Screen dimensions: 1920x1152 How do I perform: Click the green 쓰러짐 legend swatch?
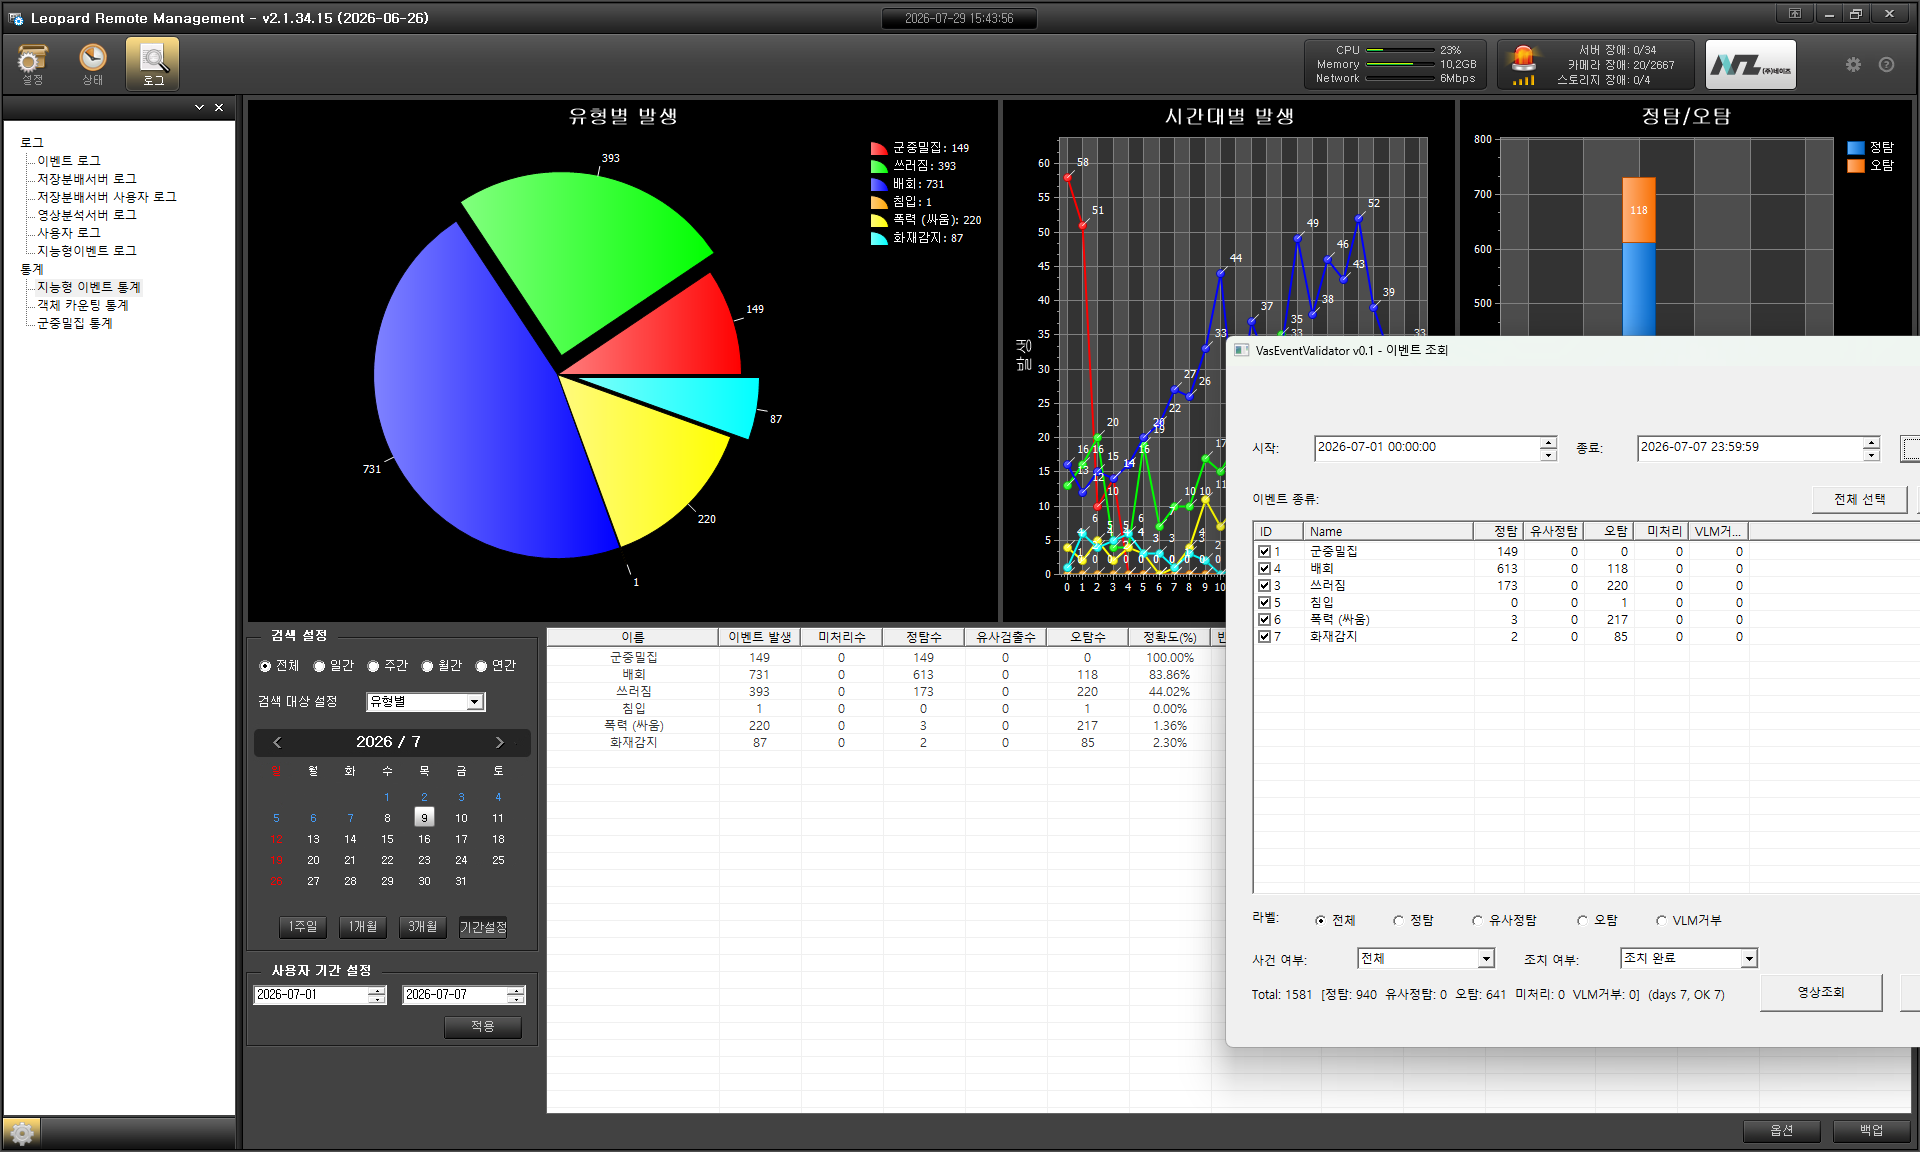tap(879, 166)
